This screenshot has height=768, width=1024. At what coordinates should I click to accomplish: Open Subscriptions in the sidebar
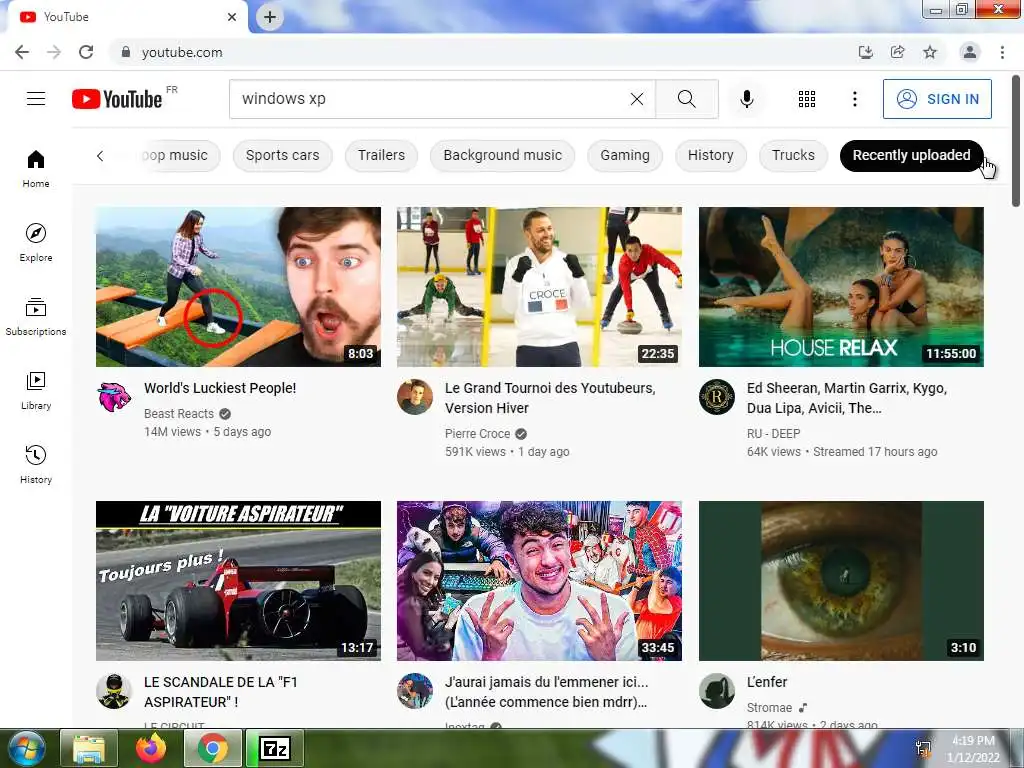36,317
